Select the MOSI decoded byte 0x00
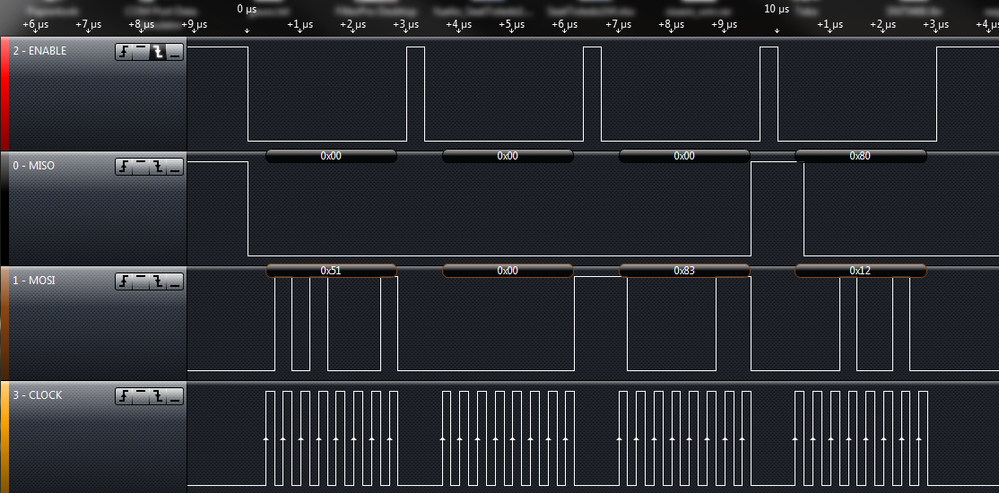The image size is (999, 493). tap(508, 271)
